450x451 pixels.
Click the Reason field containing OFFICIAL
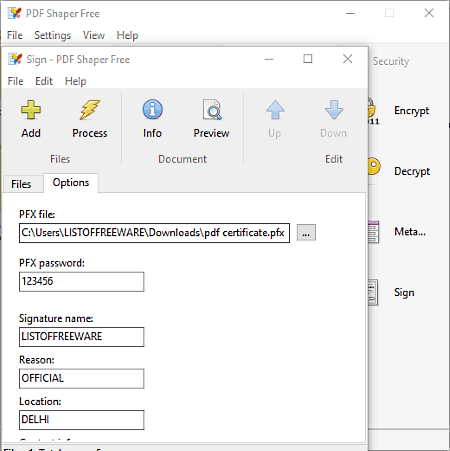(82, 378)
